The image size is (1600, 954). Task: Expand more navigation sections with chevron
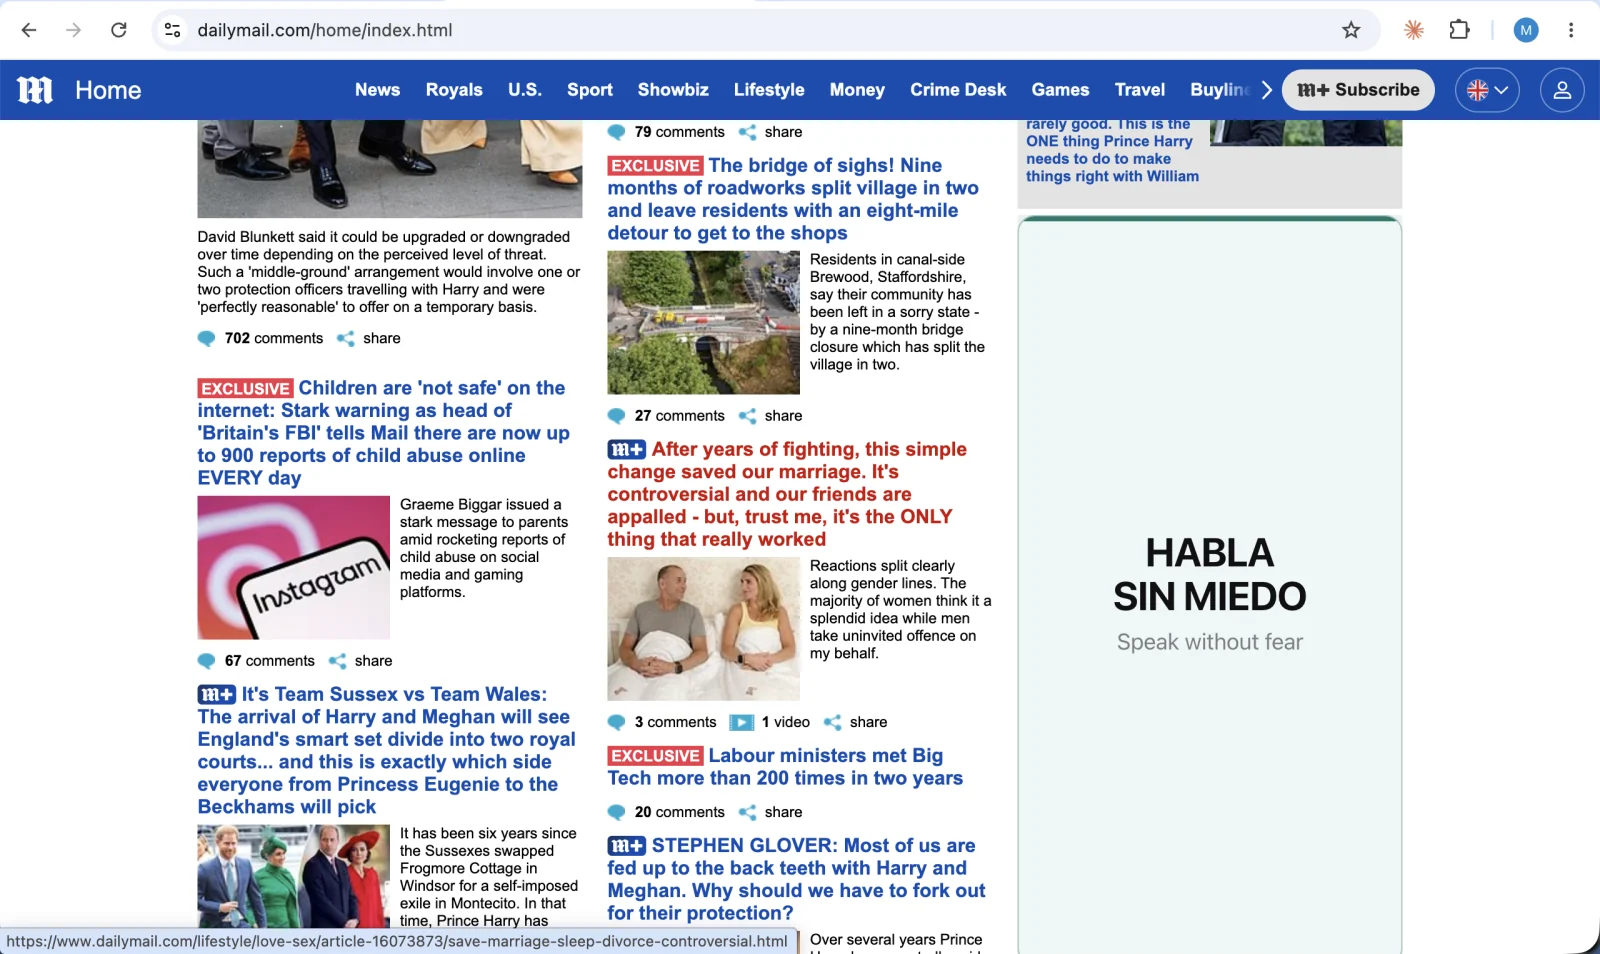point(1266,90)
